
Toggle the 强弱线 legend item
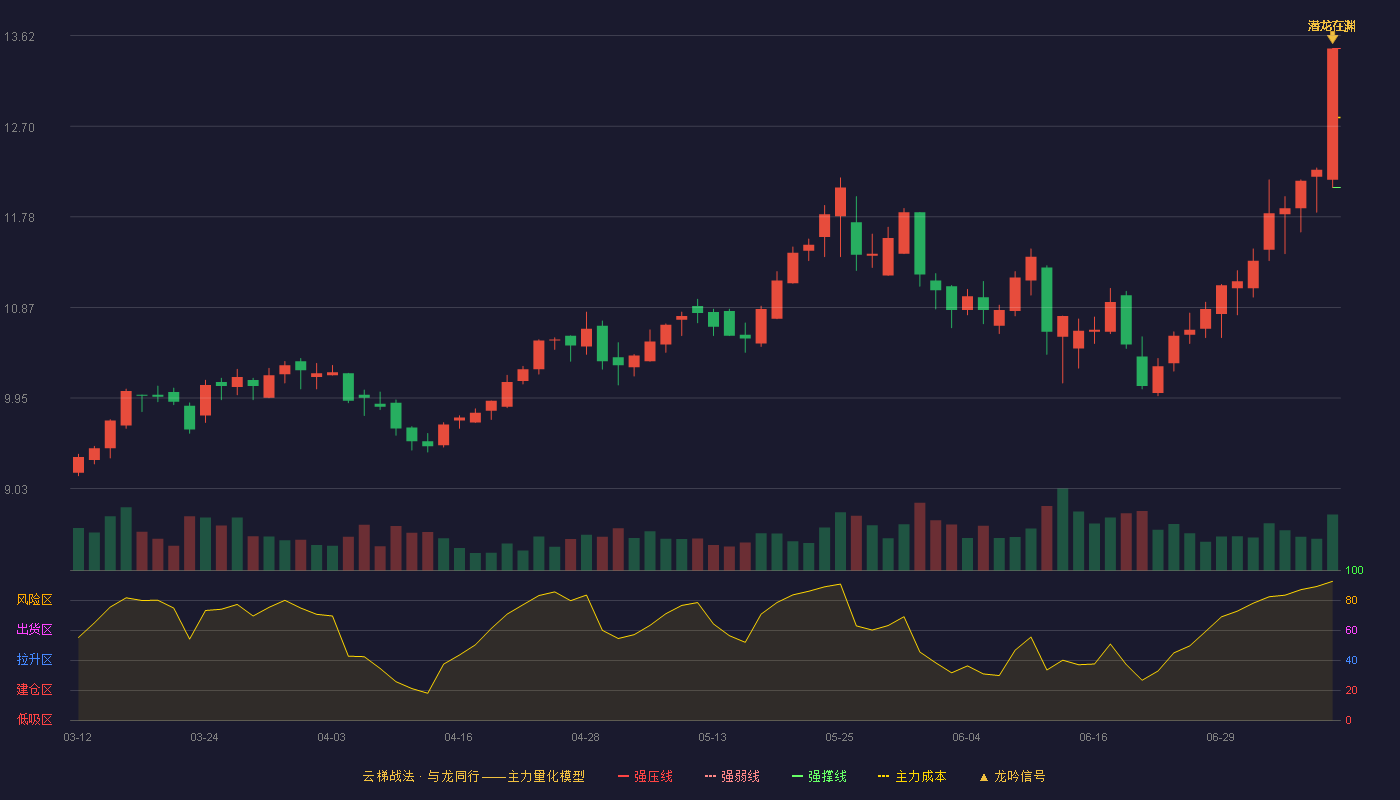732,776
